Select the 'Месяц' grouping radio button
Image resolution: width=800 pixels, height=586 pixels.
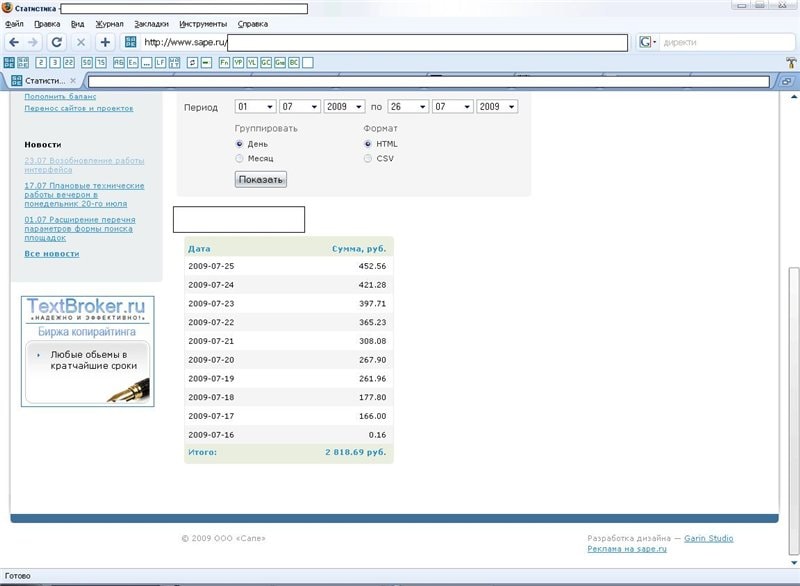[x=239, y=158]
